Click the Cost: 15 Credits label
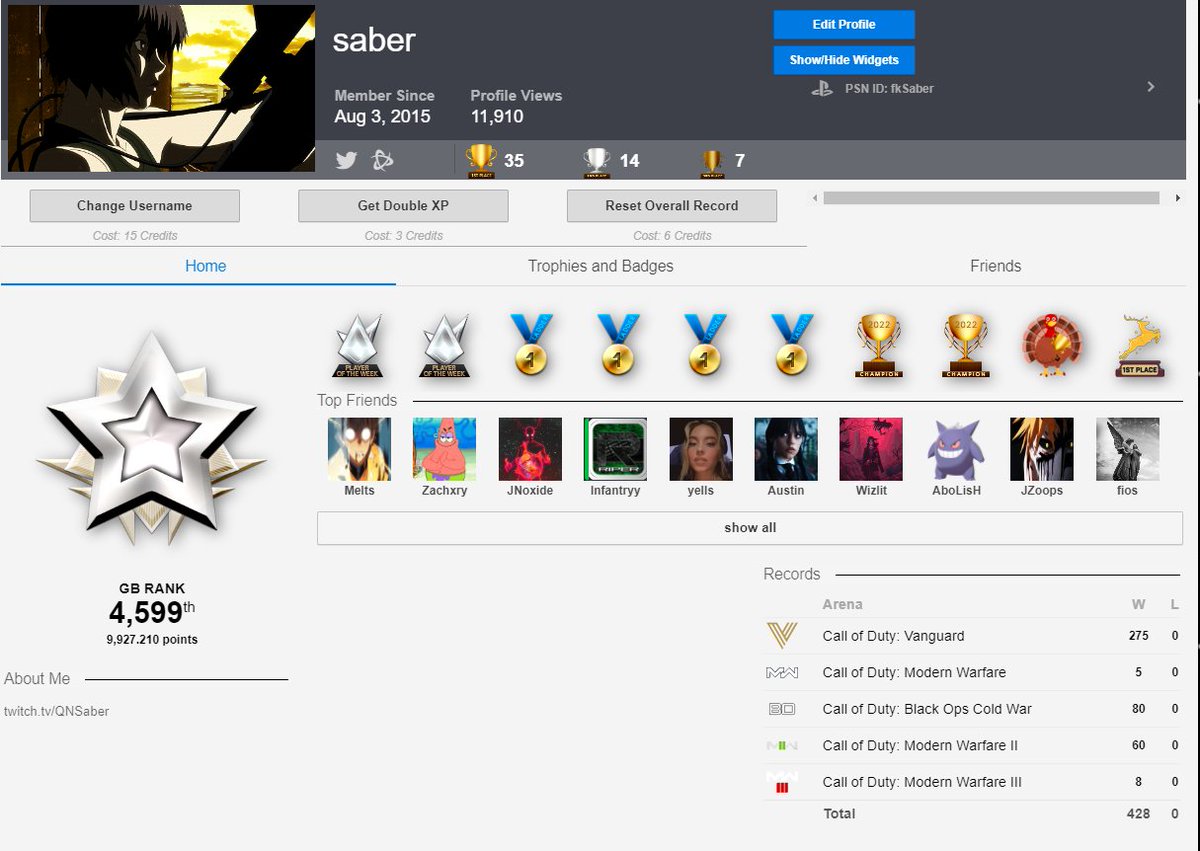Image resolution: width=1200 pixels, height=851 pixels. pos(134,236)
